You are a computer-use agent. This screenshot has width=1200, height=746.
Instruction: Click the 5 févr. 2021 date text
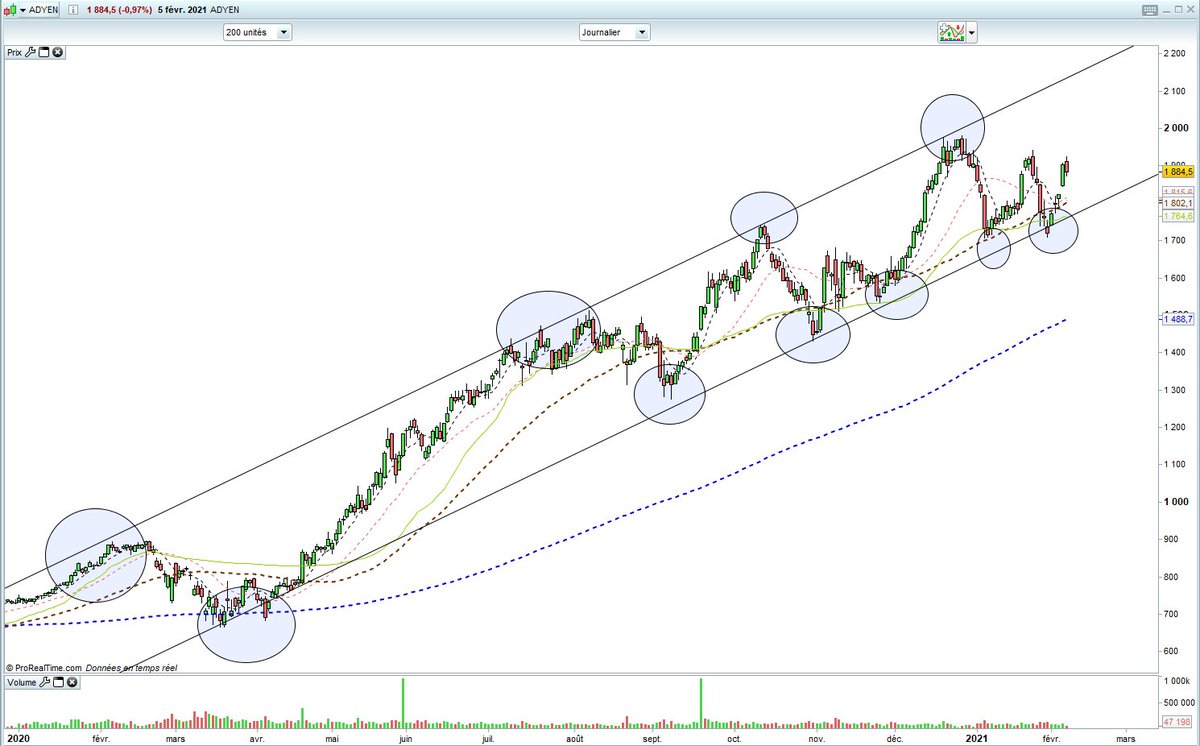183,9
